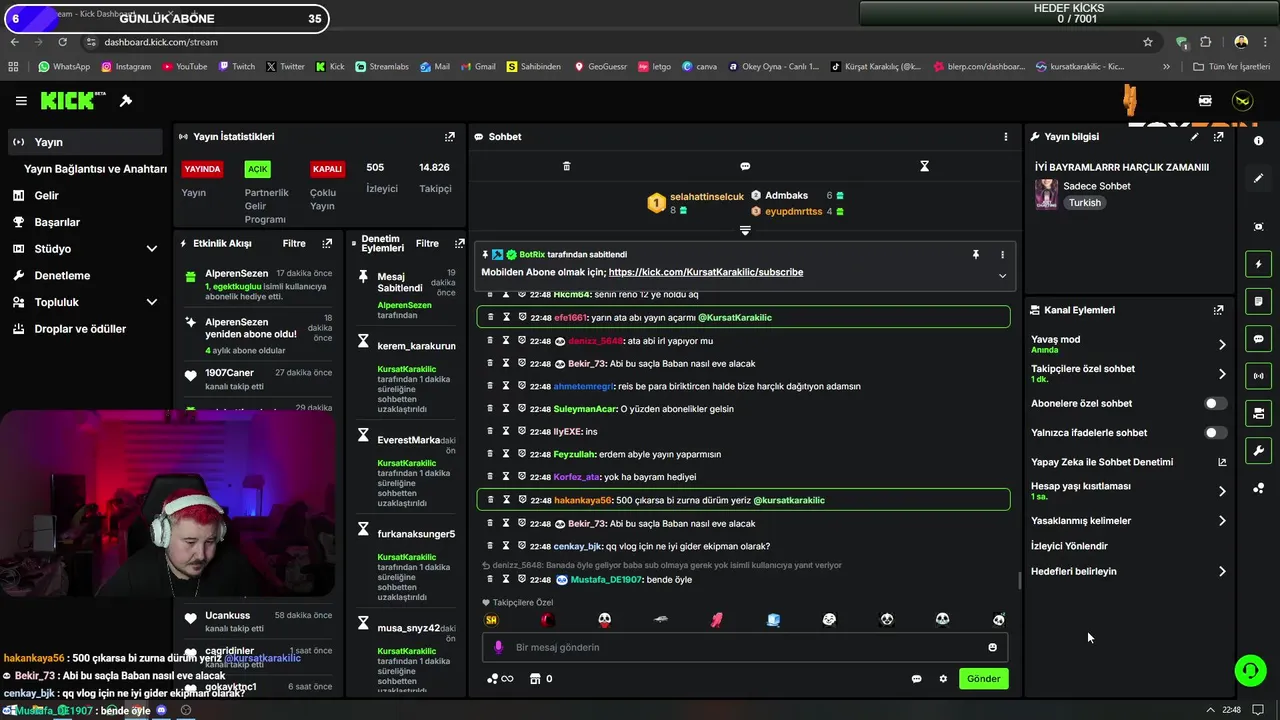Pop out the Etkinlik Akışı panel
The image size is (1280, 720).
327,244
